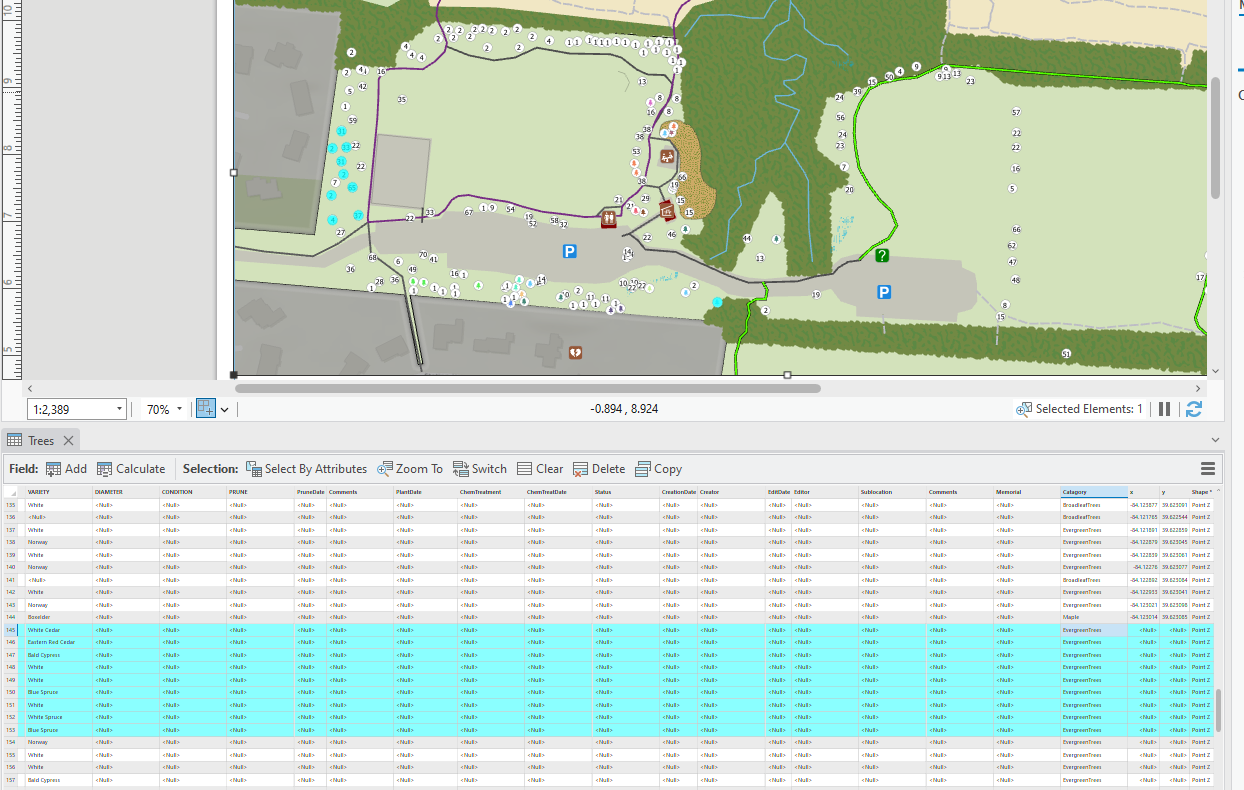
Task: Expand the snapping options arrow
Action: (225, 410)
